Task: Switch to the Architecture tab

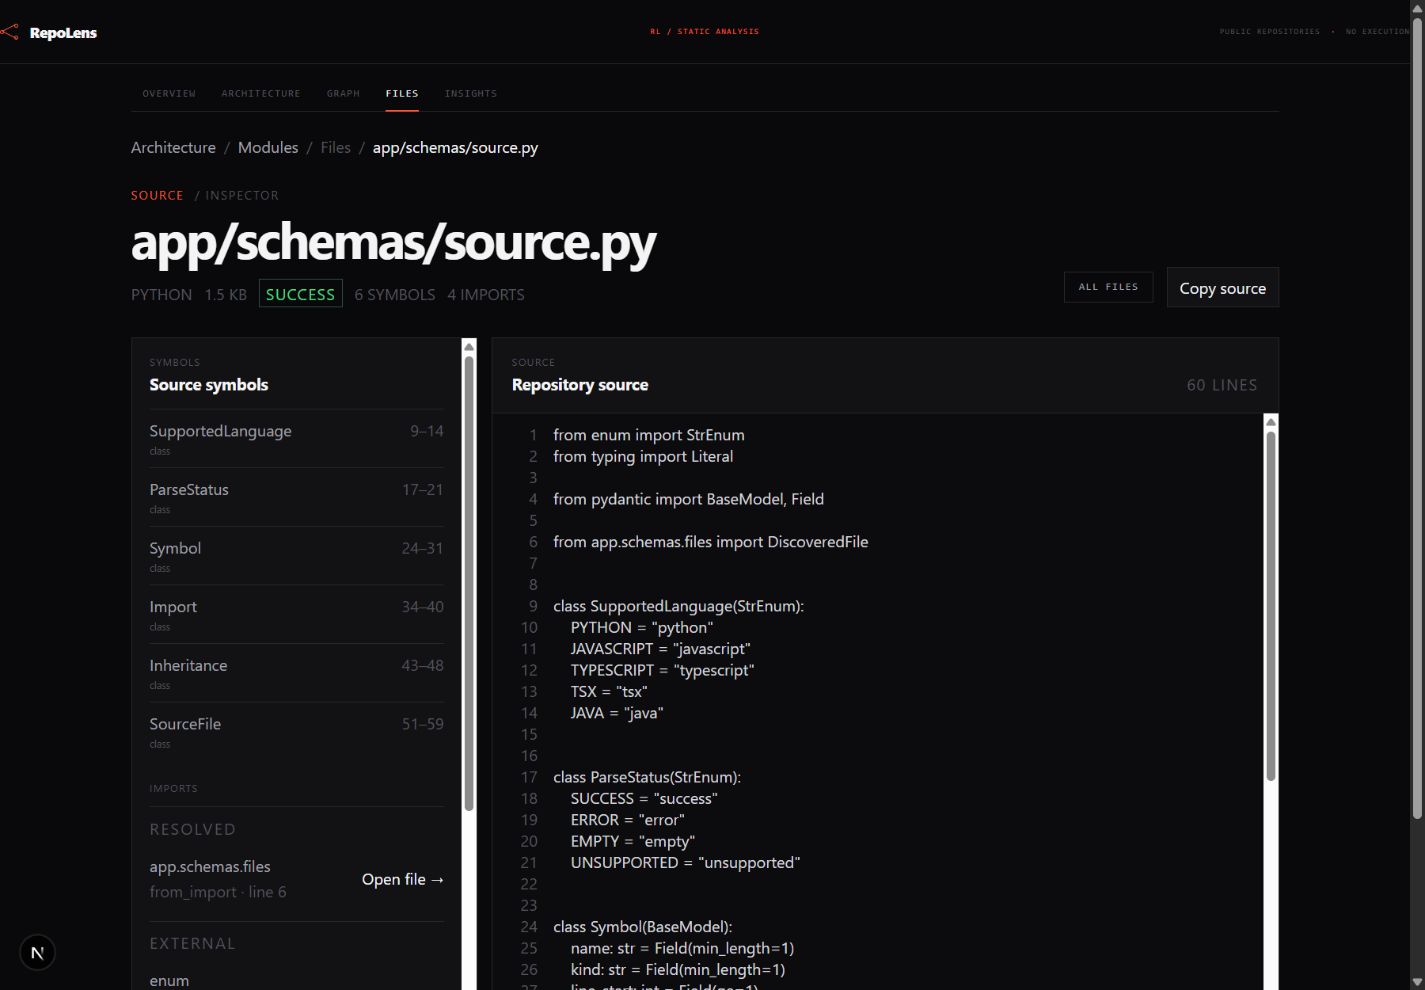Action: pos(261,93)
